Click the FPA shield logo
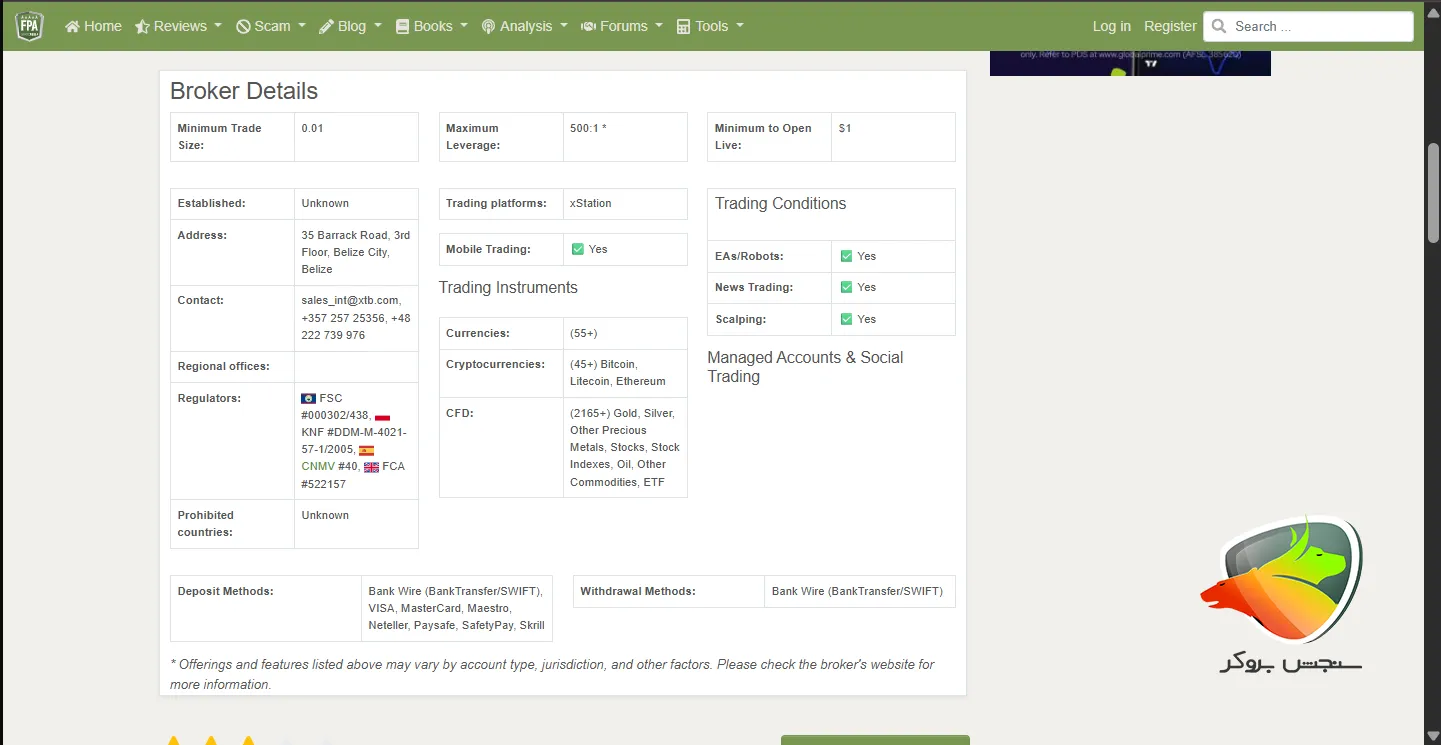This screenshot has height=745, width=1441. tap(29, 26)
